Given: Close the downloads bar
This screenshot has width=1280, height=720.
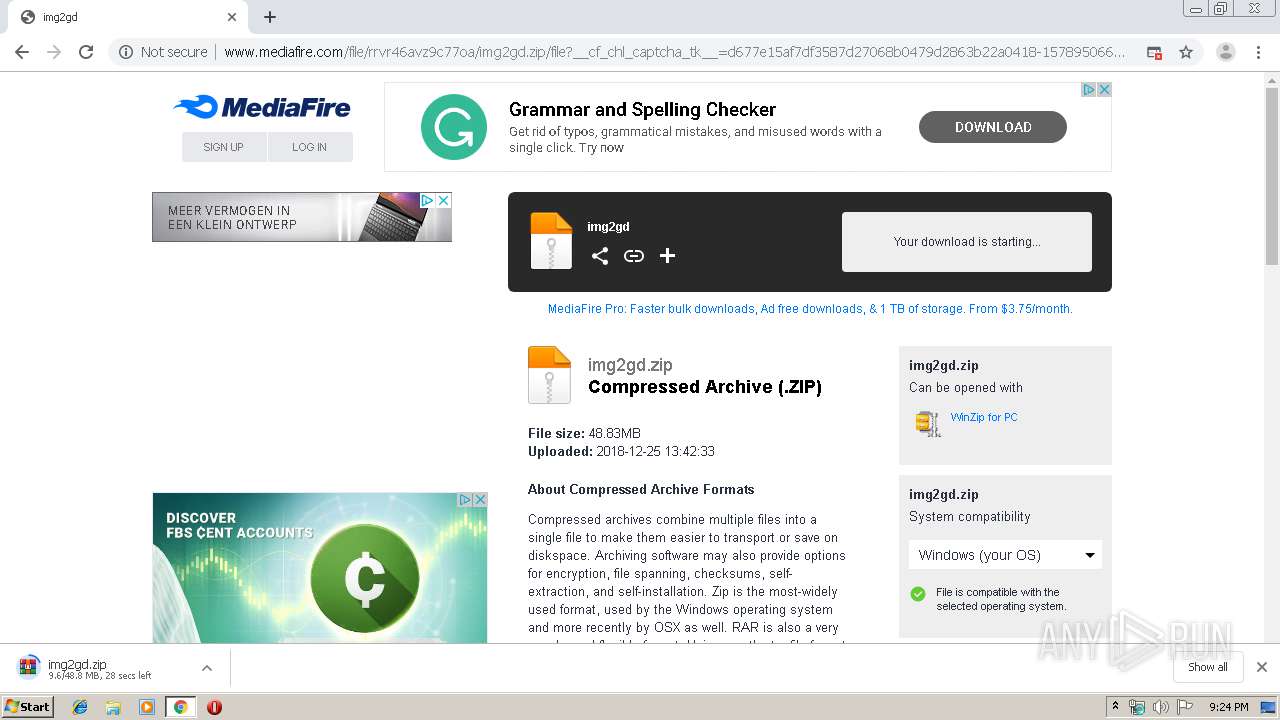Looking at the screenshot, I should [x=1262, y=667].
